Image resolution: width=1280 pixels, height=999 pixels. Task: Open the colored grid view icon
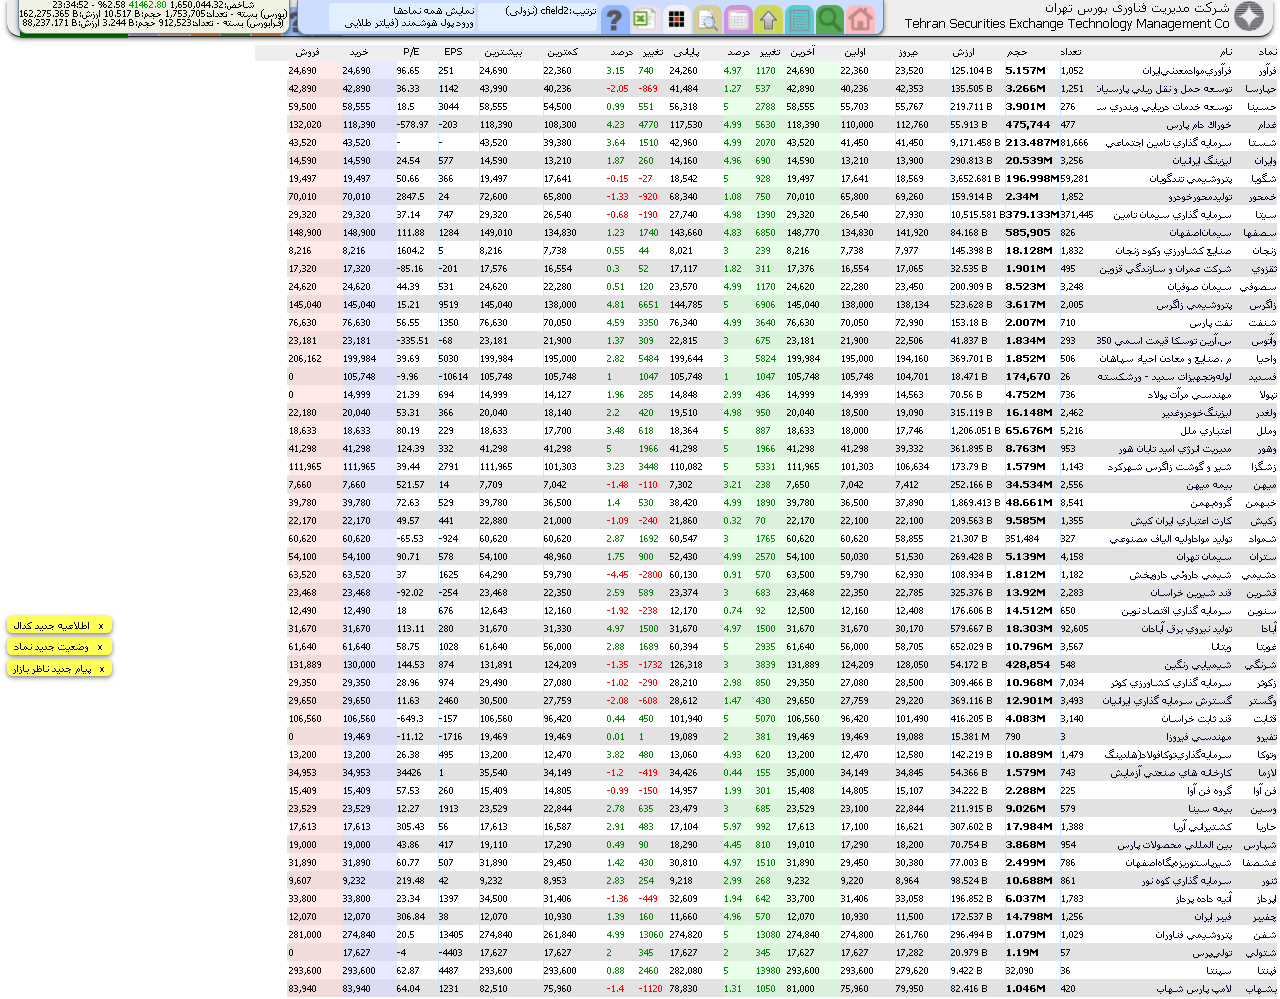point(677,19)
